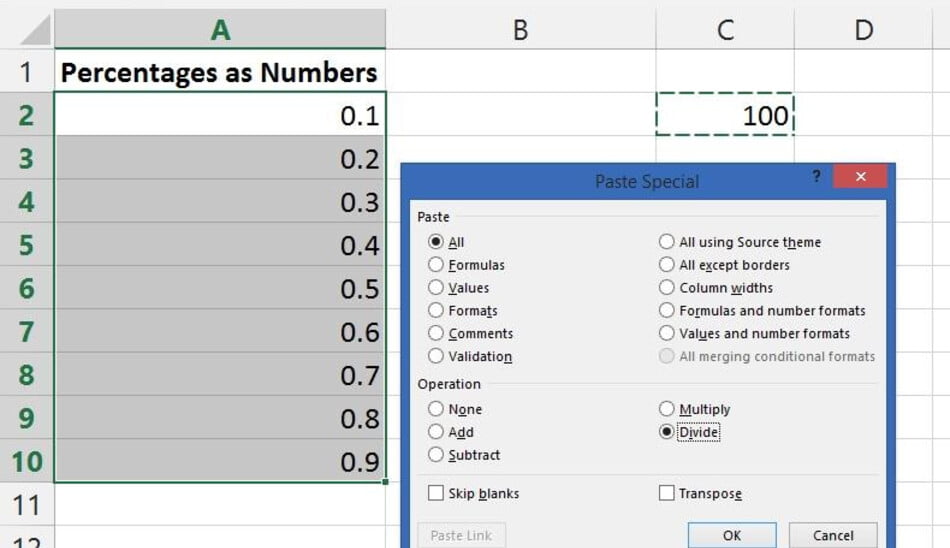Click cell containing 0.6
Image resolution: width=950 pixels, height=548 pixels.
pos(220,332)
